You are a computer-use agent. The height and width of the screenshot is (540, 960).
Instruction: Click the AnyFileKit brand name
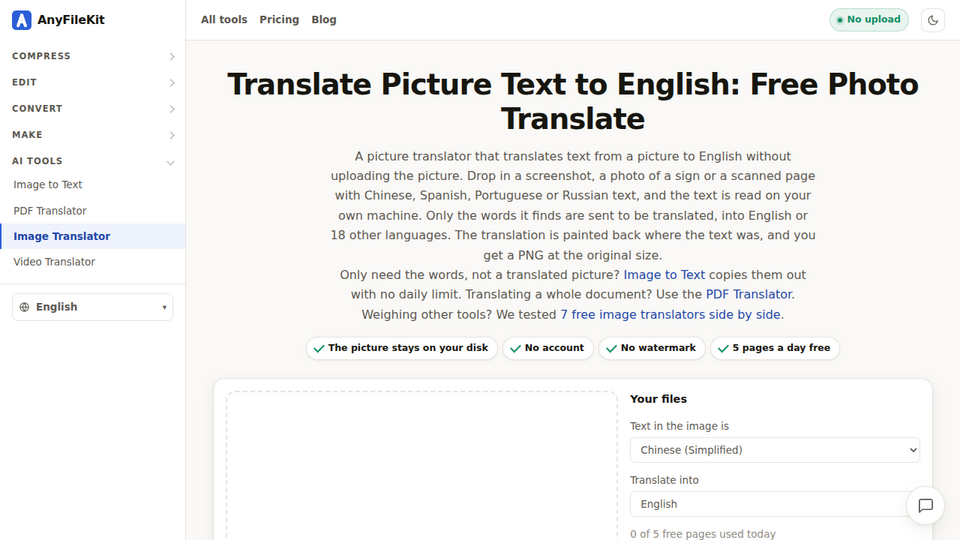pyautogui.click(x=71, y=20)
